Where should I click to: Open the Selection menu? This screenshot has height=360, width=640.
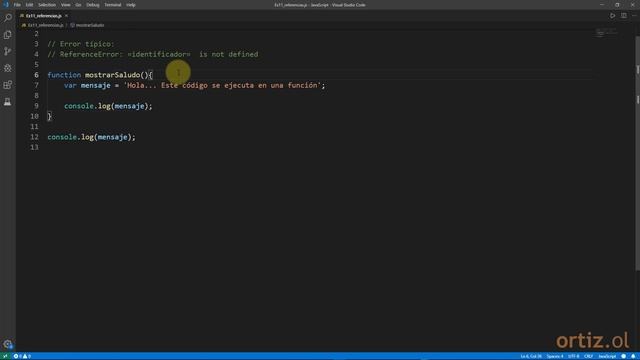pyautogui.click(x=47, y=5)
